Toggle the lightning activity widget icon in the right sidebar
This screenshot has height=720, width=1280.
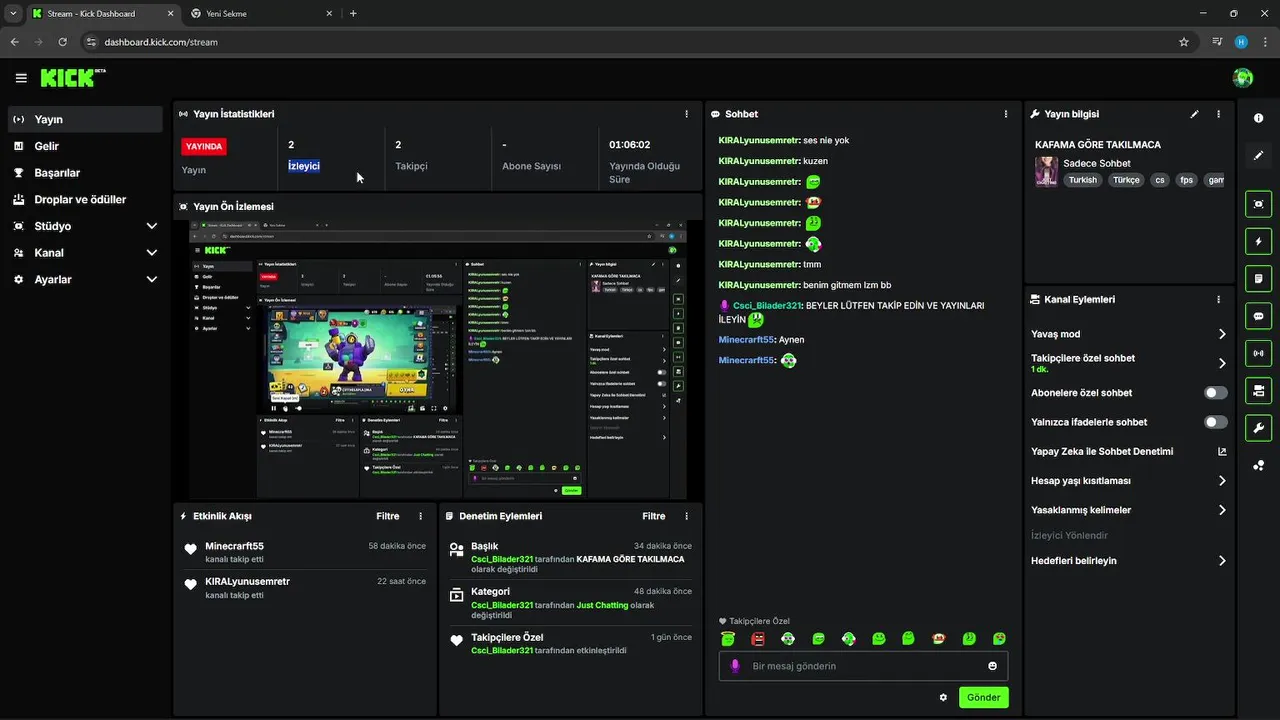(x=1258, y=241)
